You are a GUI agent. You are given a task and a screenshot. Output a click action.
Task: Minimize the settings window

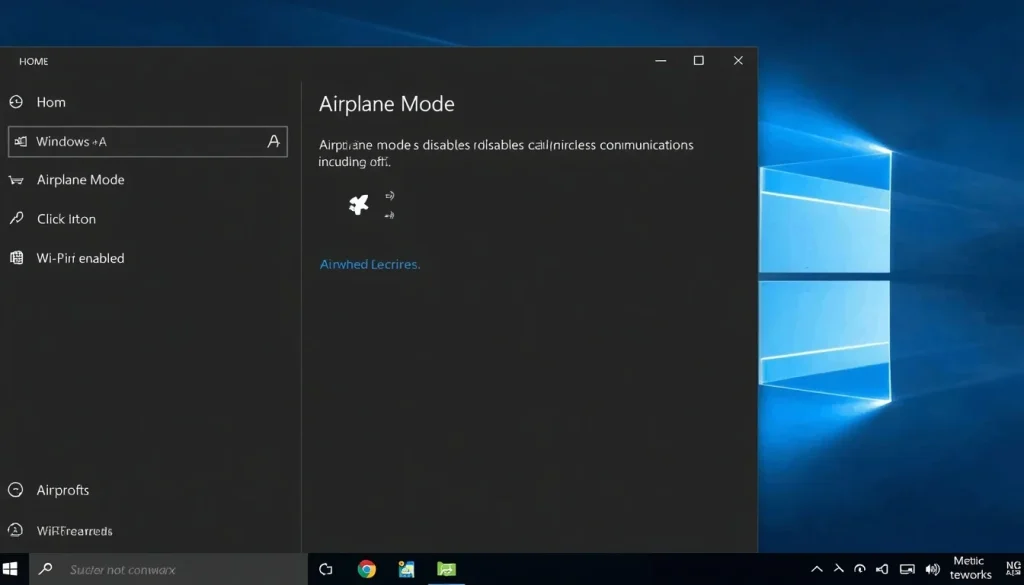click(x=661, y=60)
